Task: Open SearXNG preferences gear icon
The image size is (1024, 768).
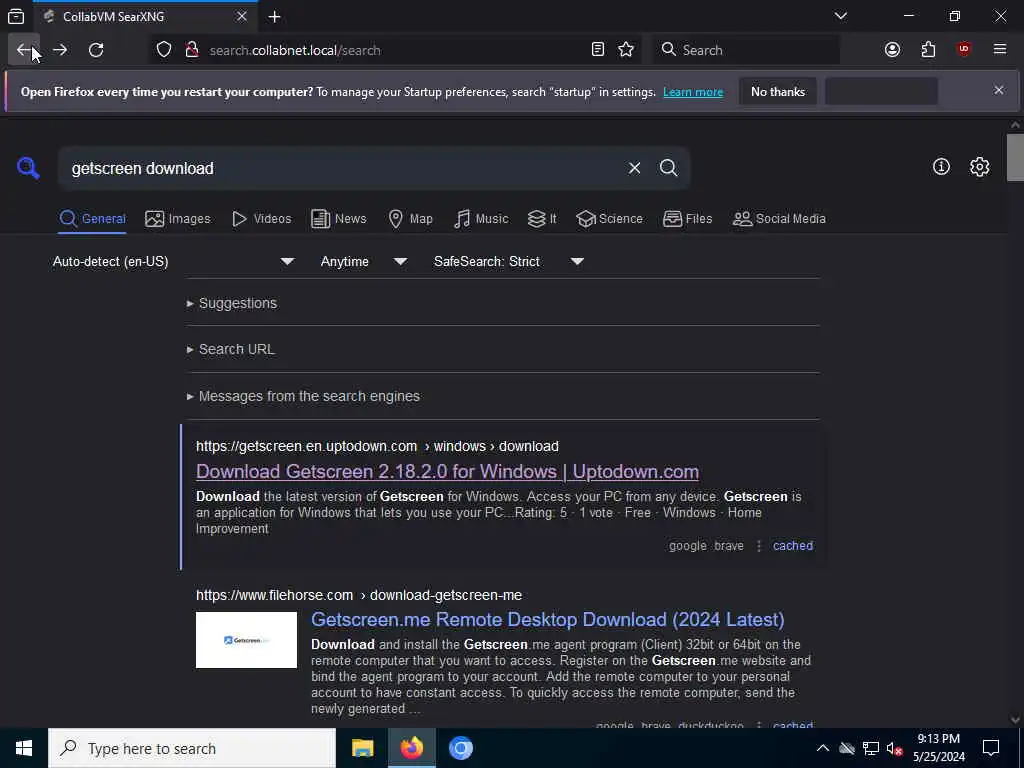Action: coord(979,167)
